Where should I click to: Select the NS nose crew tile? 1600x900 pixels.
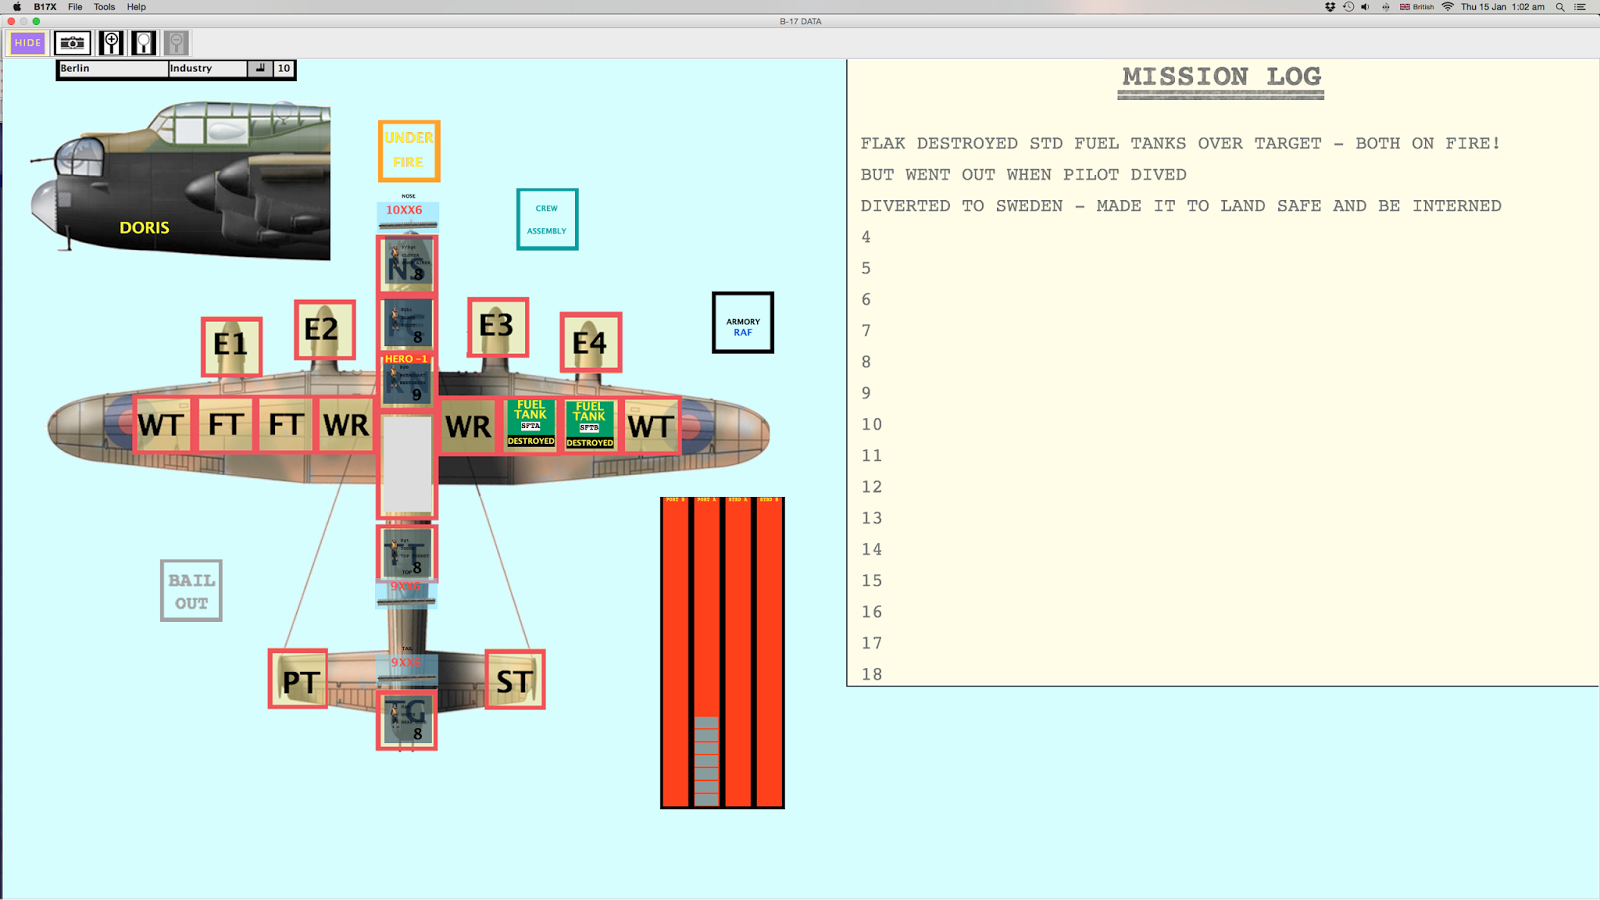[x=407, y=264]
